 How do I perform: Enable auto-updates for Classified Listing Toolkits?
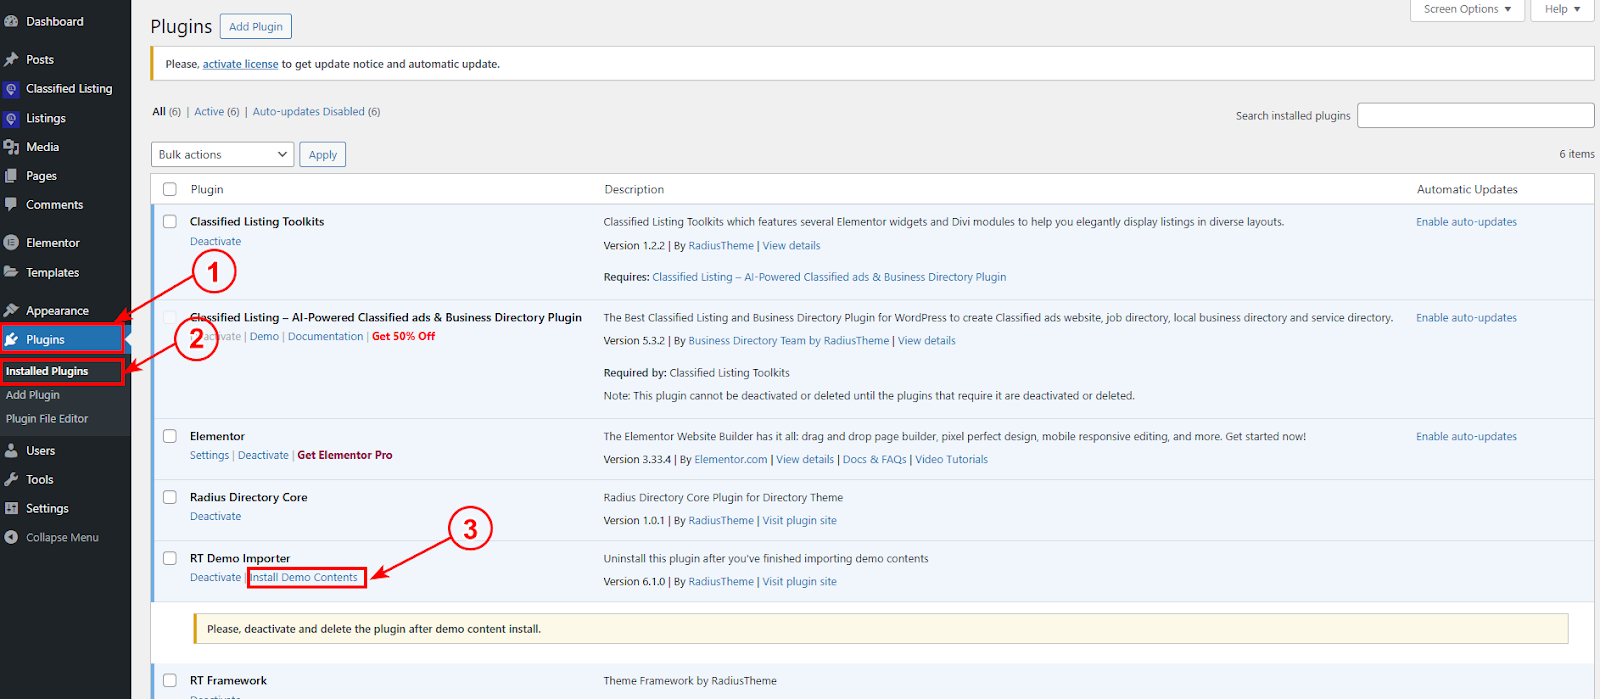click(1466, 222)
